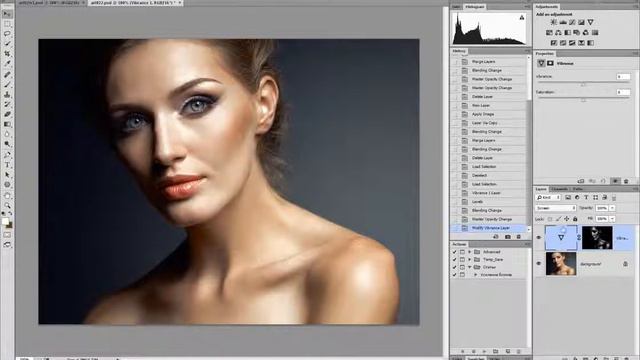
Task: Click the Vibrance slider track
Action: (583, 83)
